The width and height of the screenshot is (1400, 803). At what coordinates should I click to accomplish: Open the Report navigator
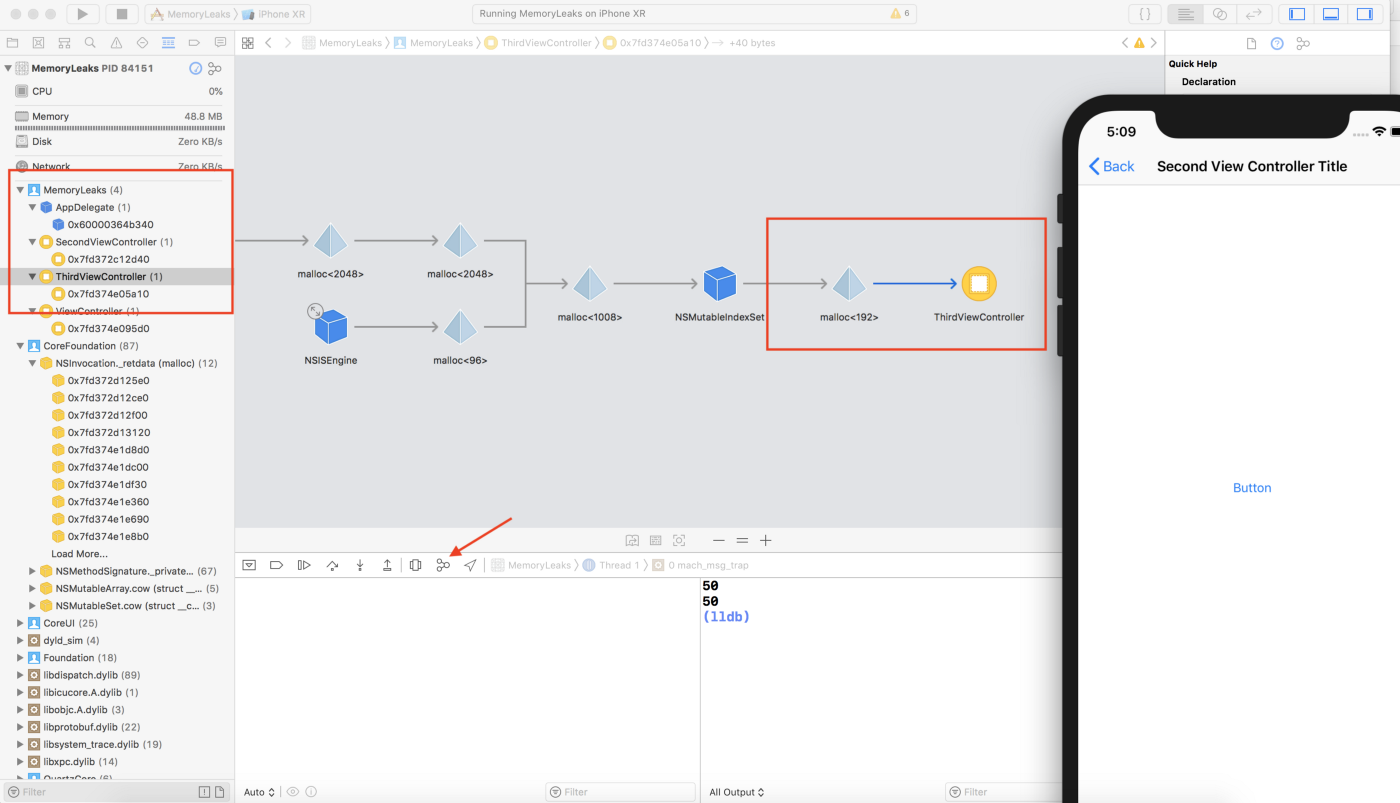coord(220,43)
